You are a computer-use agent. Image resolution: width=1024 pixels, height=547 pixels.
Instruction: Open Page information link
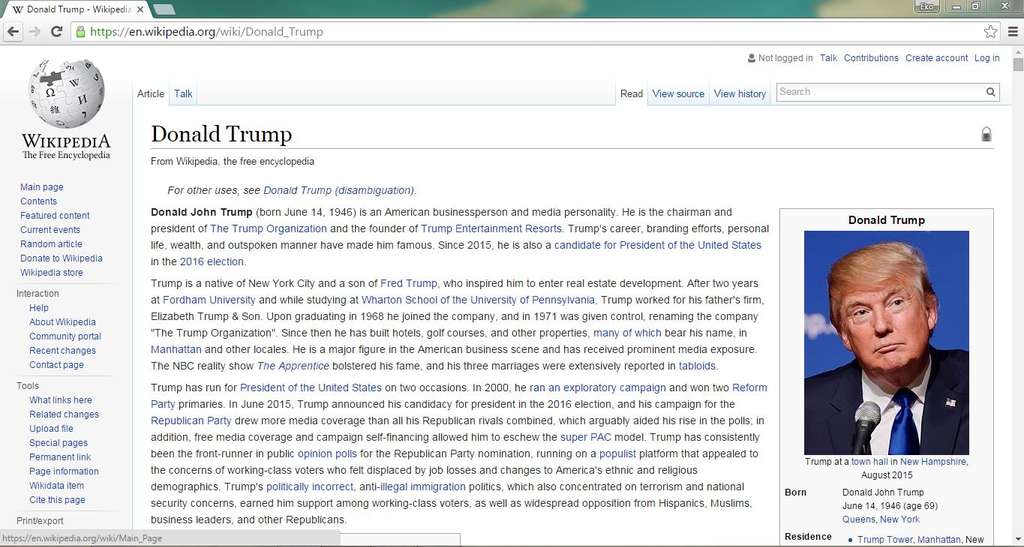pyautogui.click(x=64, y=471)
